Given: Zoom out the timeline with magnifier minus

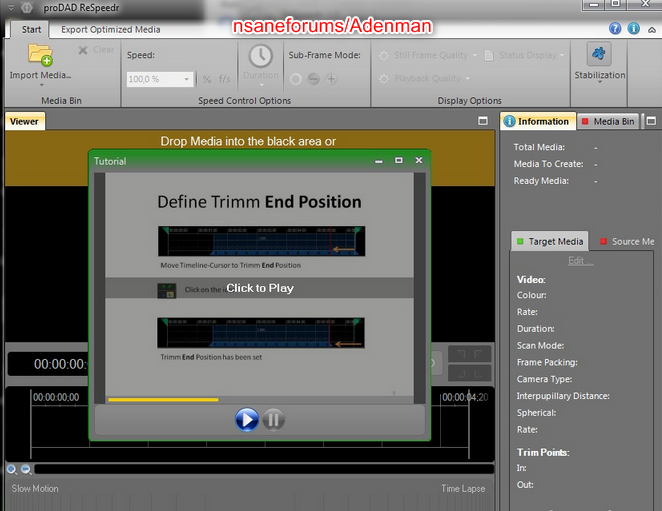Looking at the screenshot, I should pos(26,469).
